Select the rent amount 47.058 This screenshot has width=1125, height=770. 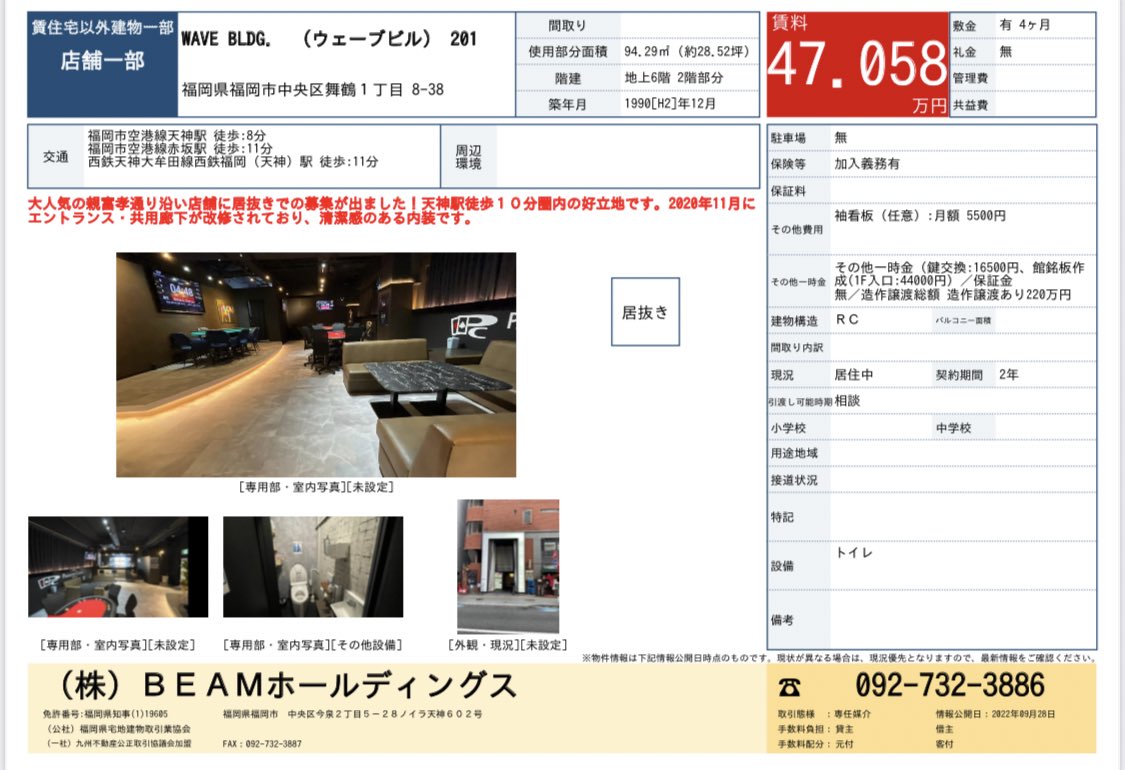[x=857, y=64]
